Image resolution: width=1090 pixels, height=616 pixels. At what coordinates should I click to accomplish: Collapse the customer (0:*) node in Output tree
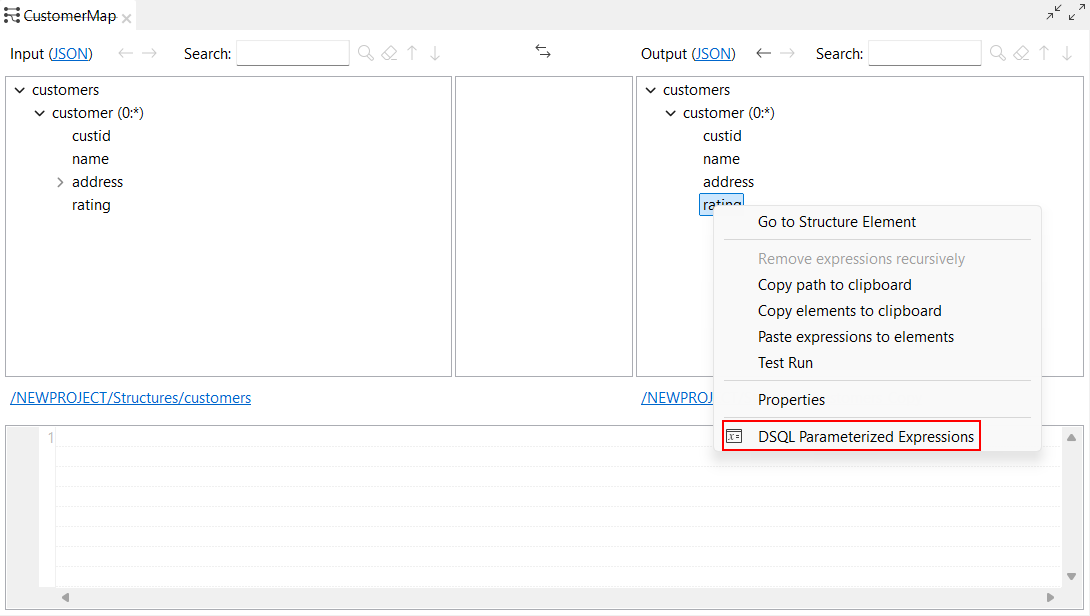[669, 113]
